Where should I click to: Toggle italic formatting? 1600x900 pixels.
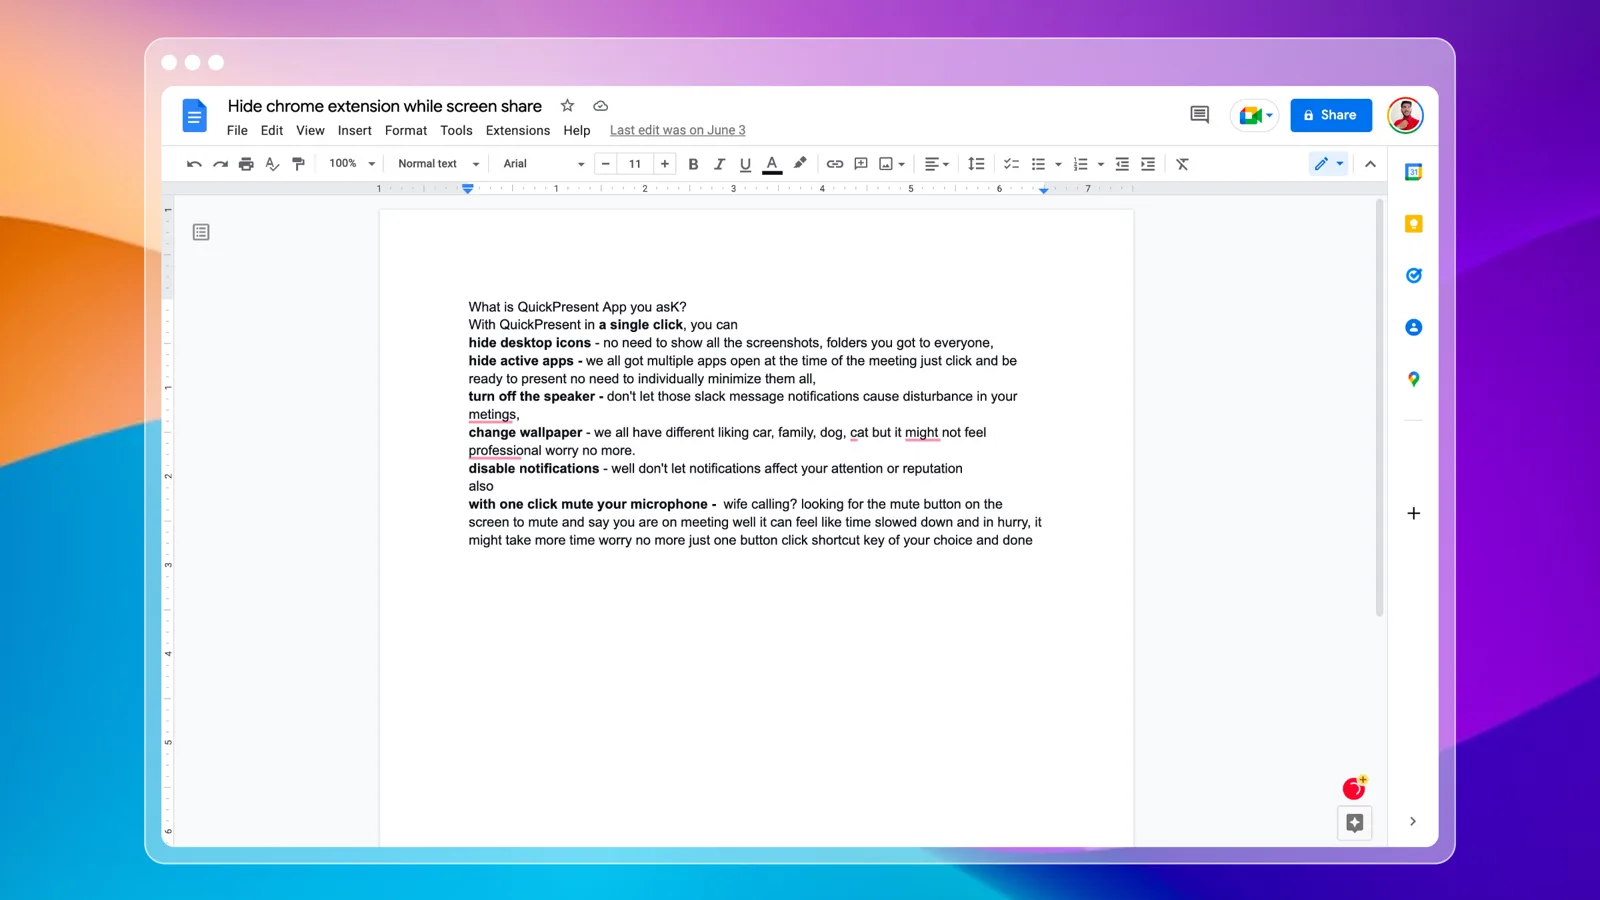tap(719, 164)
